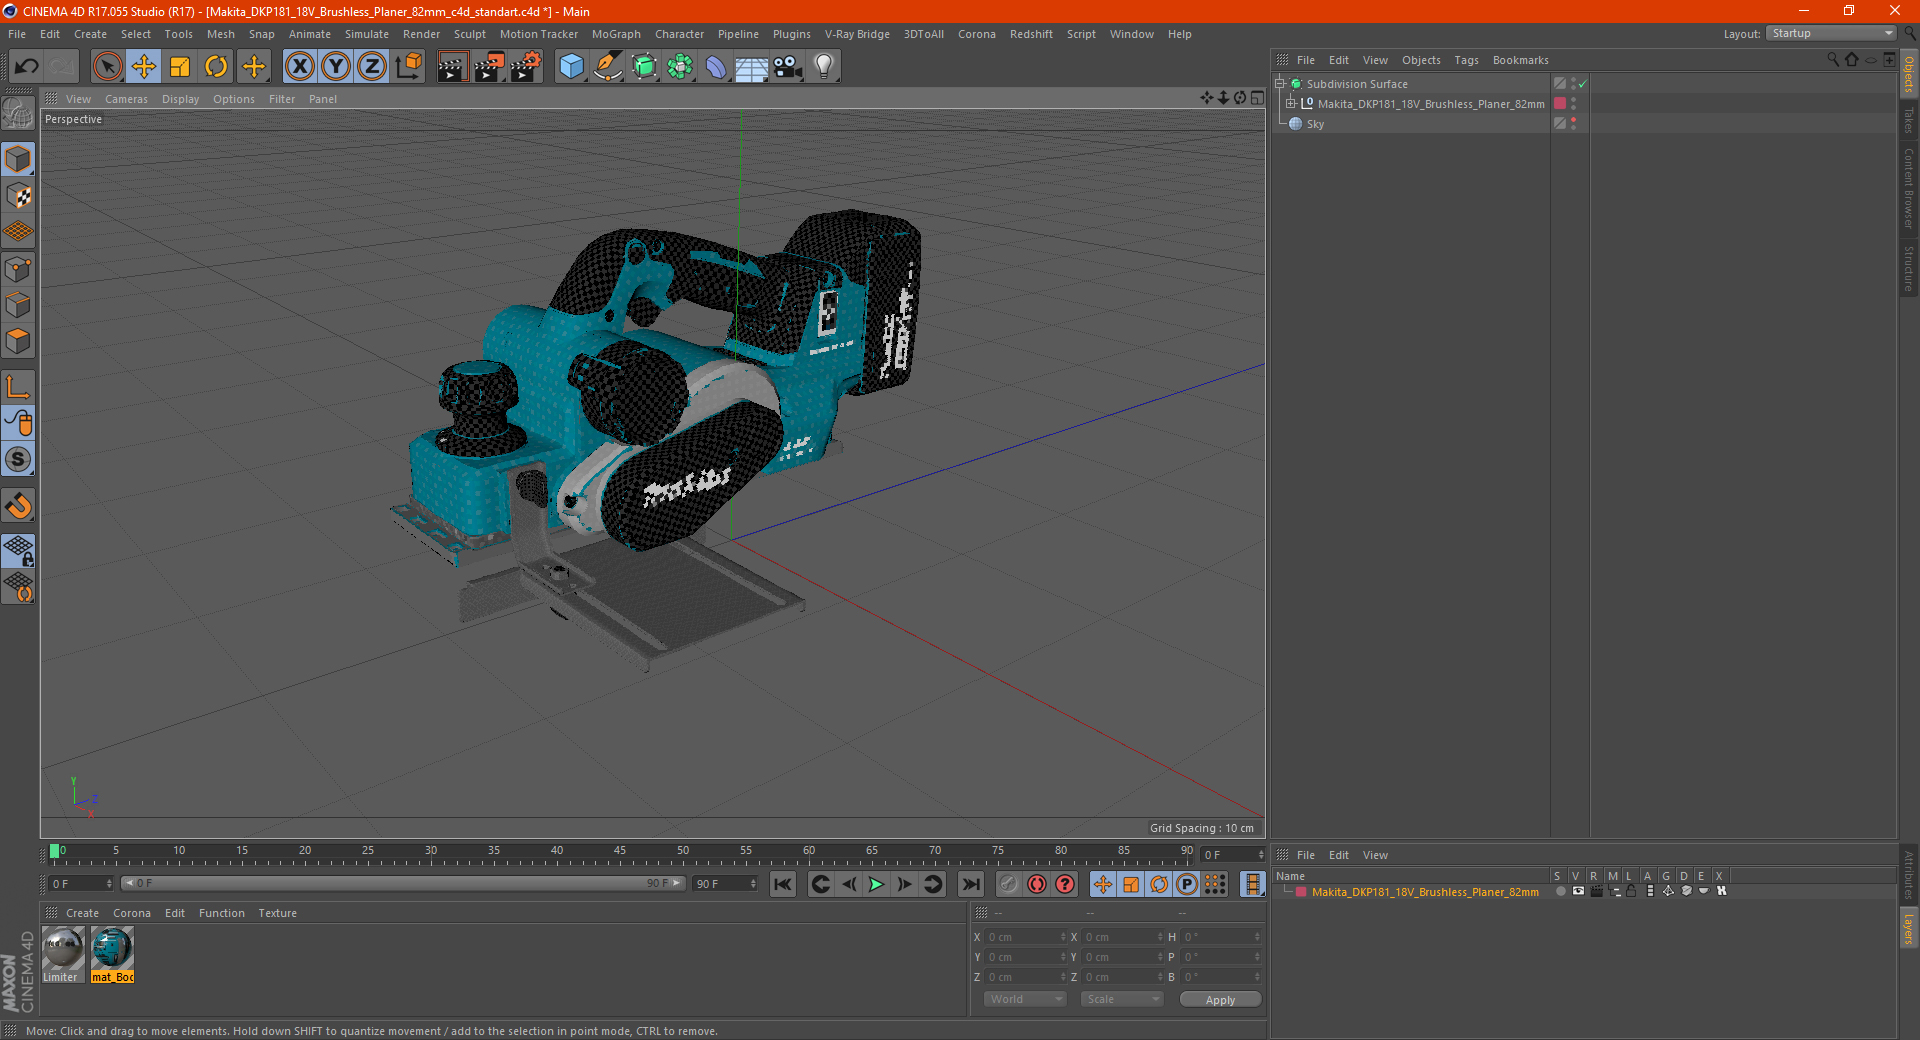This screenshot has height=1040, width=1920.
Task: Open the Structure side tab
Action: click(1909, 268)
